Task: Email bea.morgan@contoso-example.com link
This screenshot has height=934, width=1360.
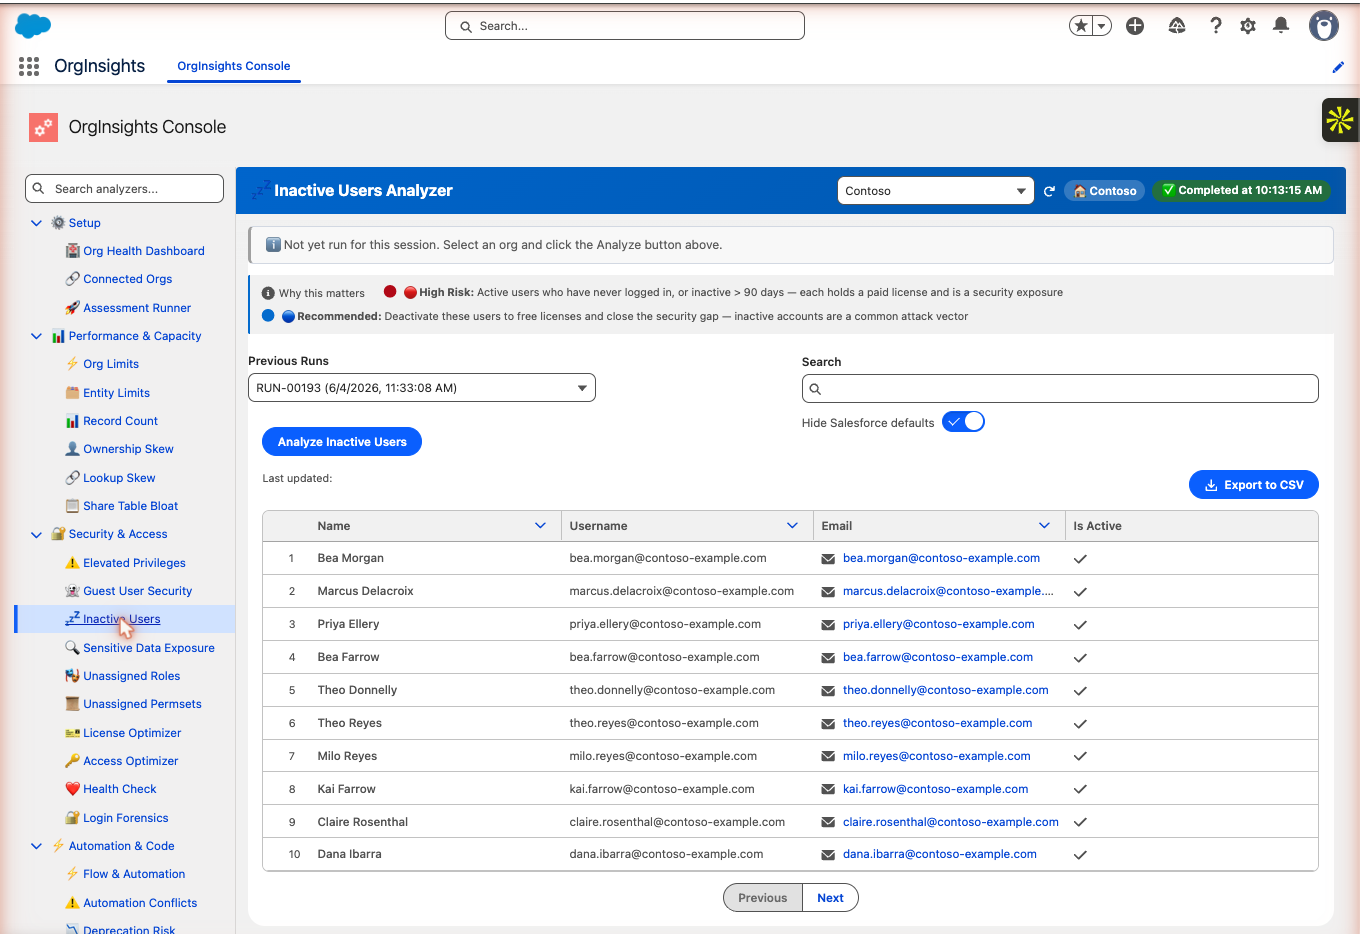Action: (x=941, y=558)
